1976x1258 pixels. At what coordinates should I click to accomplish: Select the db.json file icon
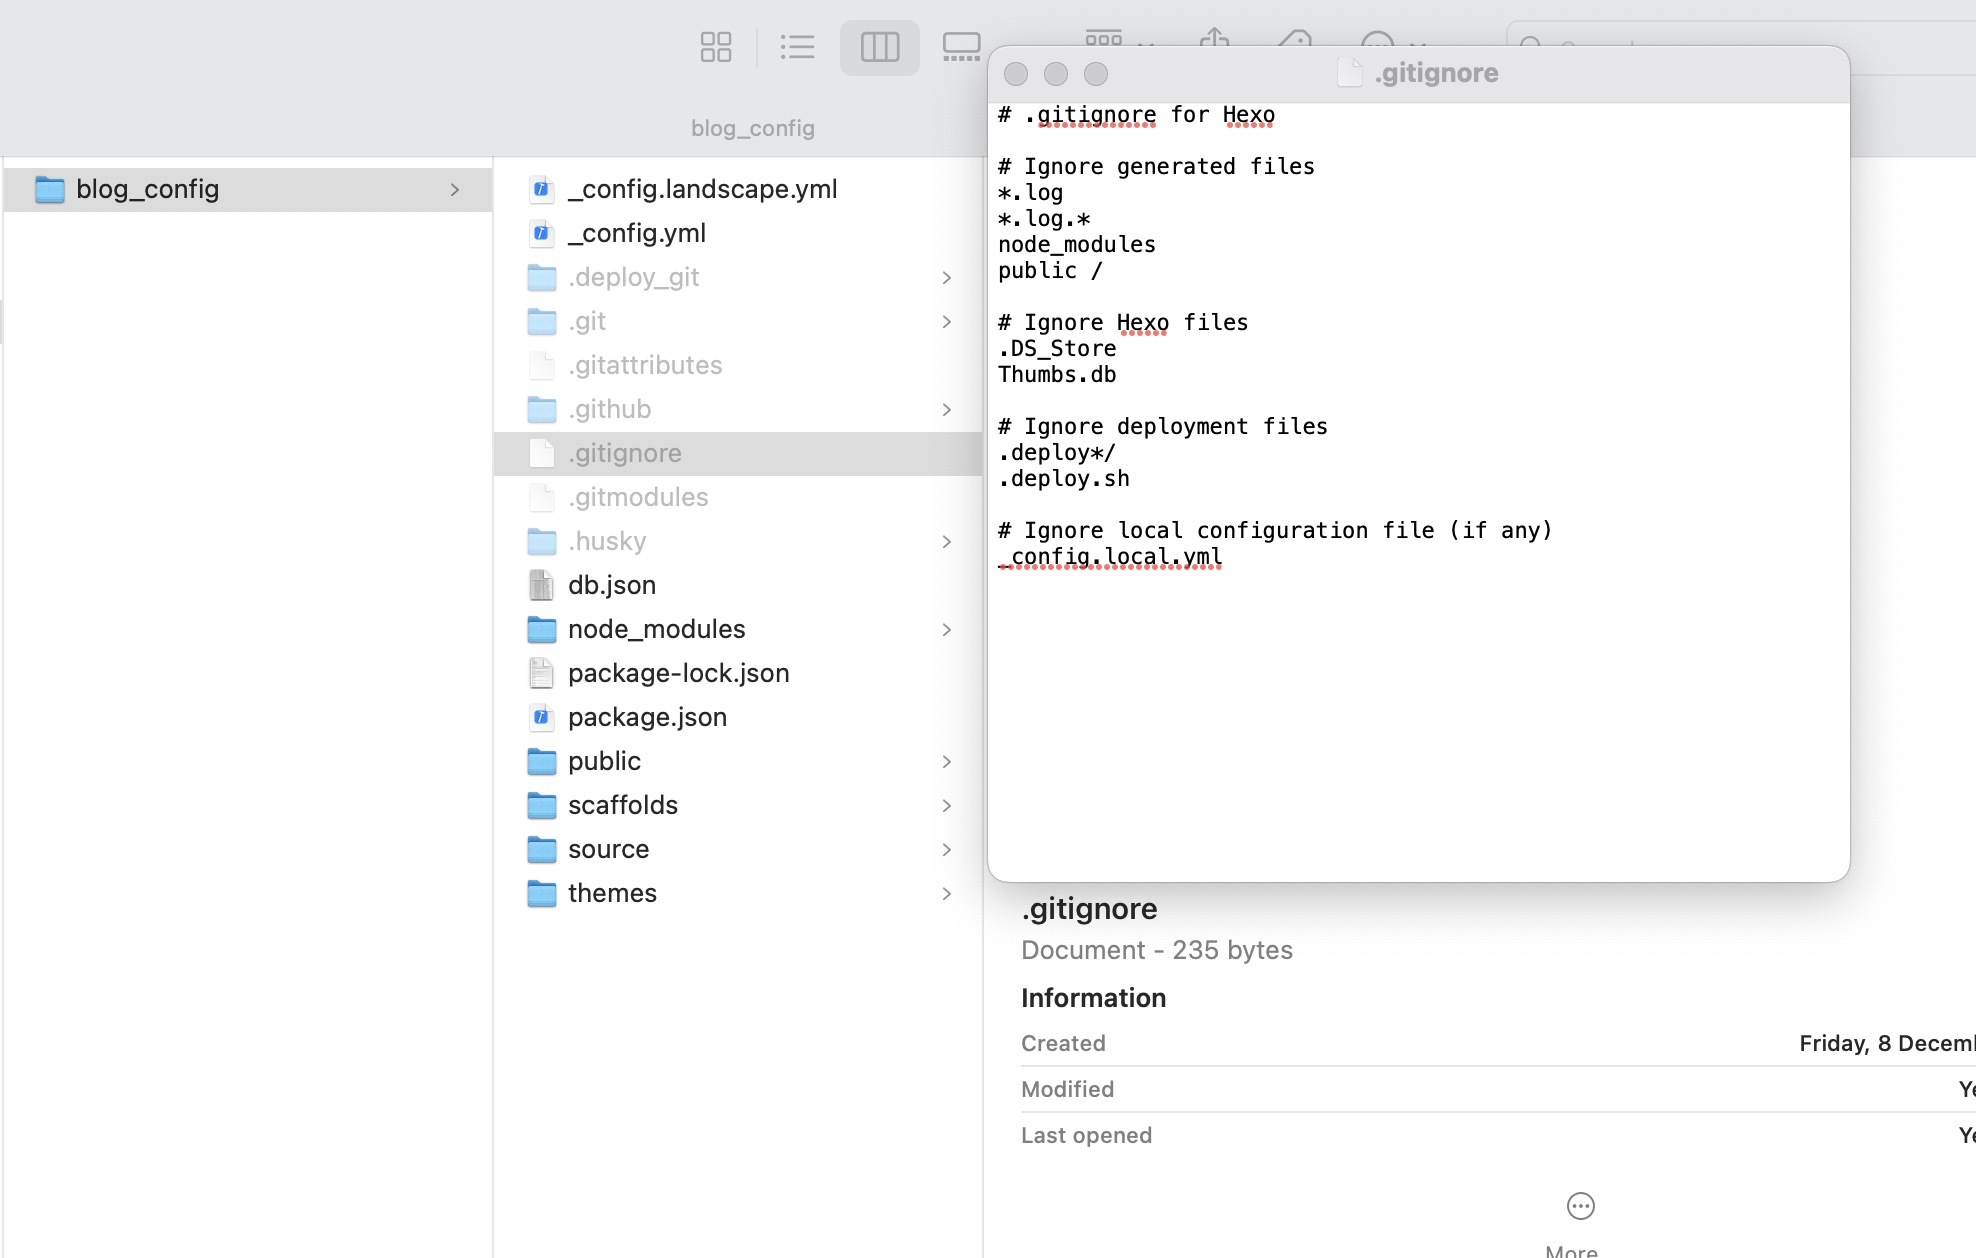[541, 585]
